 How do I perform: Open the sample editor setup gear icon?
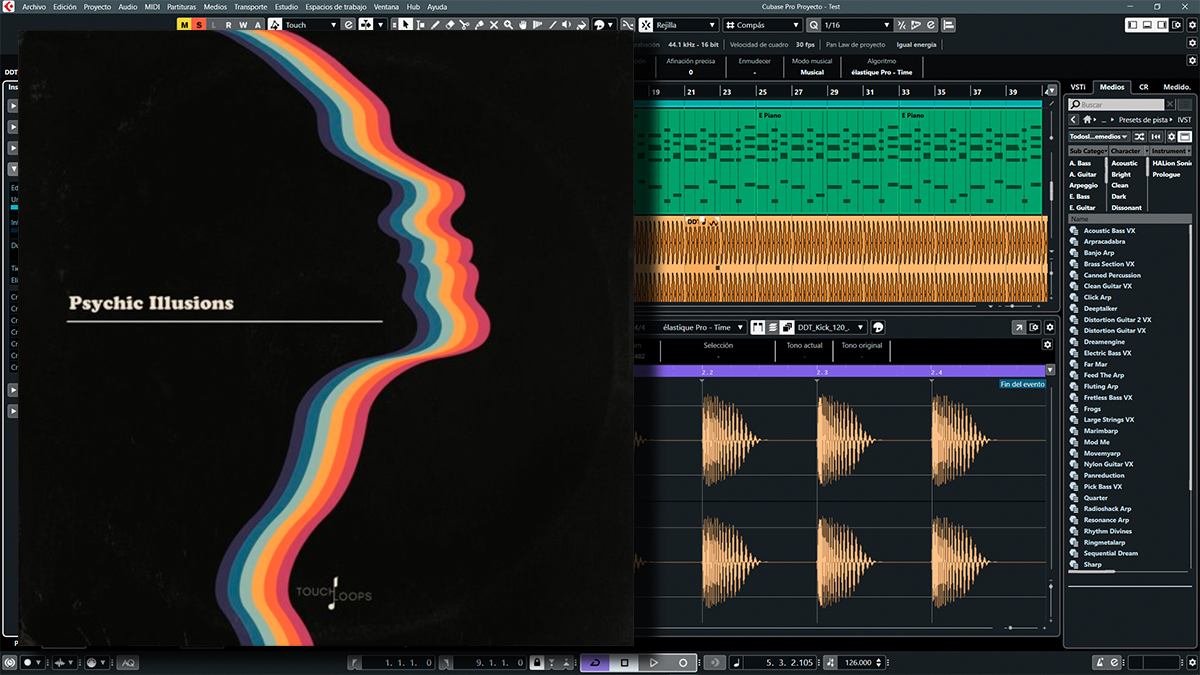(x=1049, y=327)
